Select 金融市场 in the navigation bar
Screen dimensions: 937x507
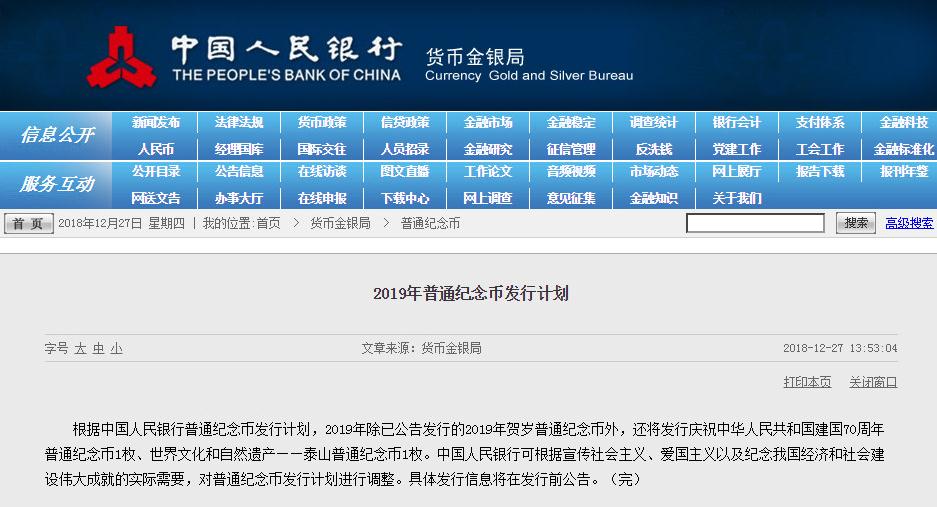pos(488,123)
